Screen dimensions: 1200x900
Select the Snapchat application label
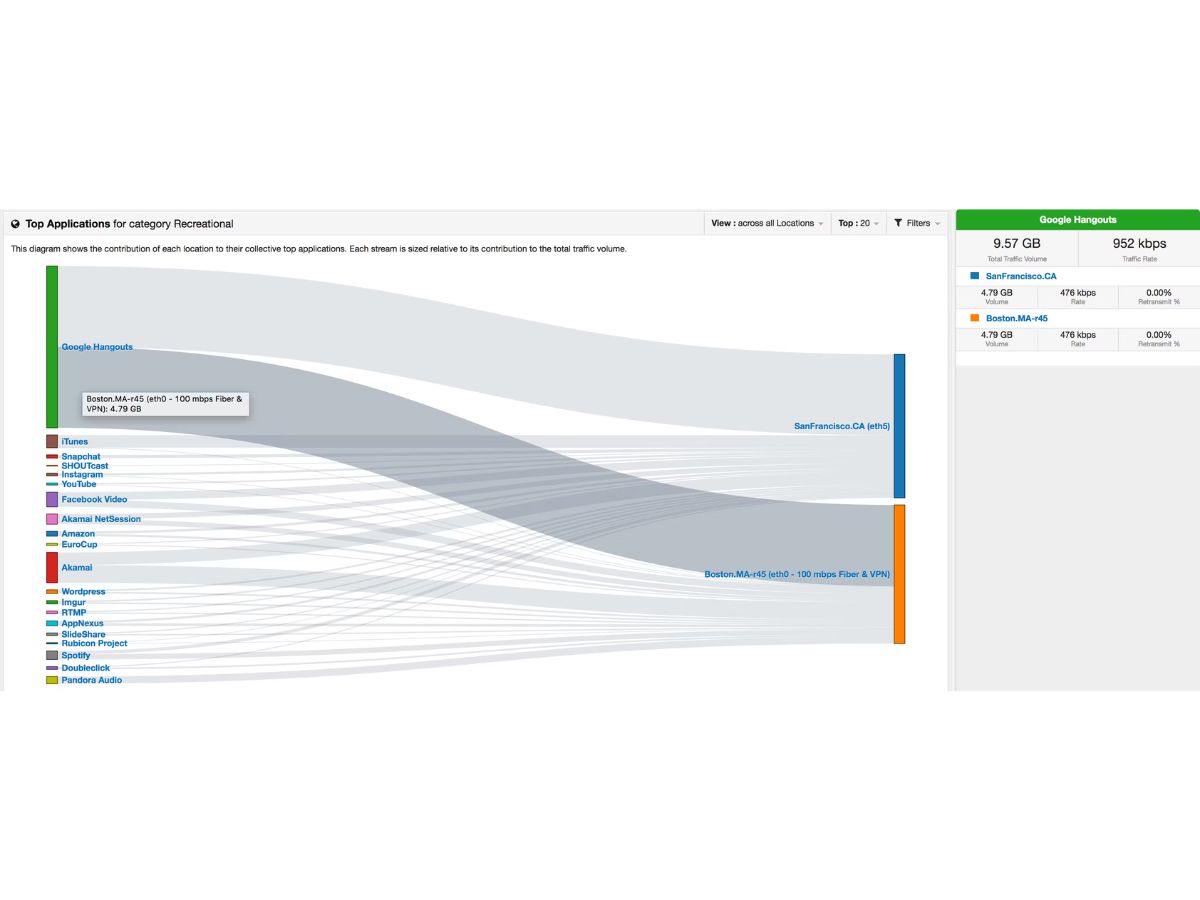click(81, 456)
